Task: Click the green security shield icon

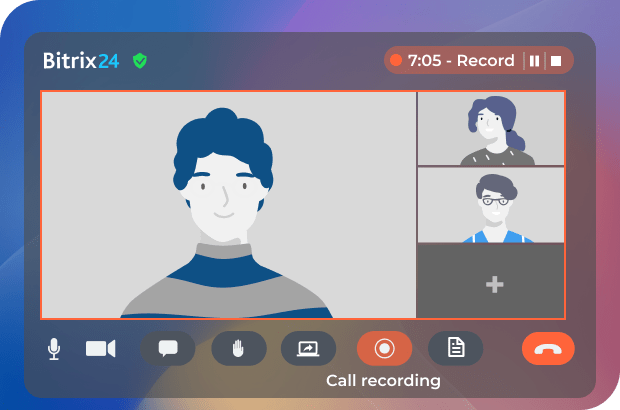Action: click(x=140, y=60)
